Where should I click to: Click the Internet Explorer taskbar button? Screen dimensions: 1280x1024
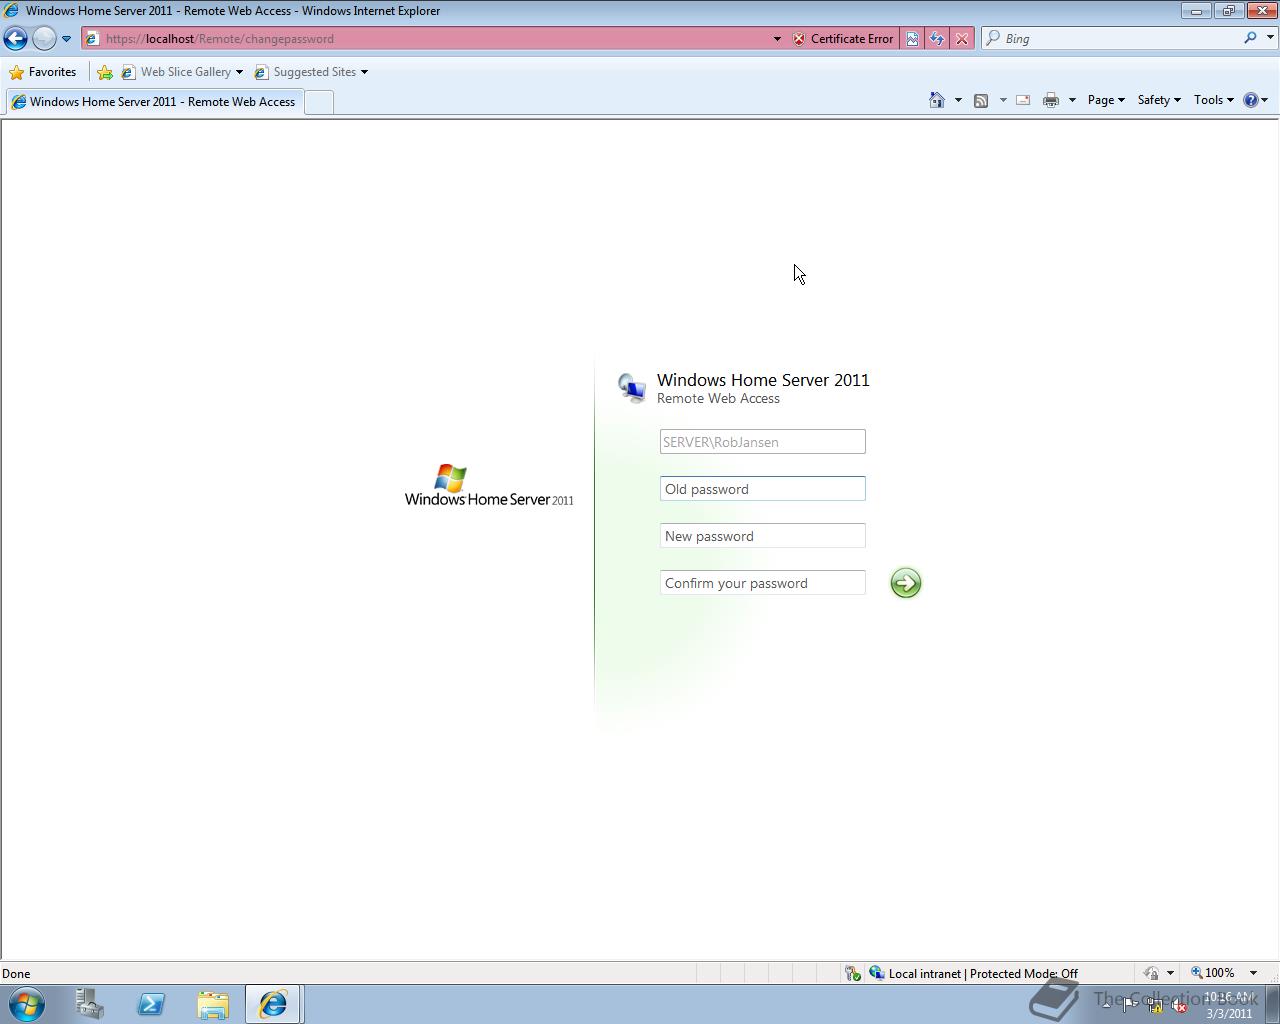[272, 1004]
